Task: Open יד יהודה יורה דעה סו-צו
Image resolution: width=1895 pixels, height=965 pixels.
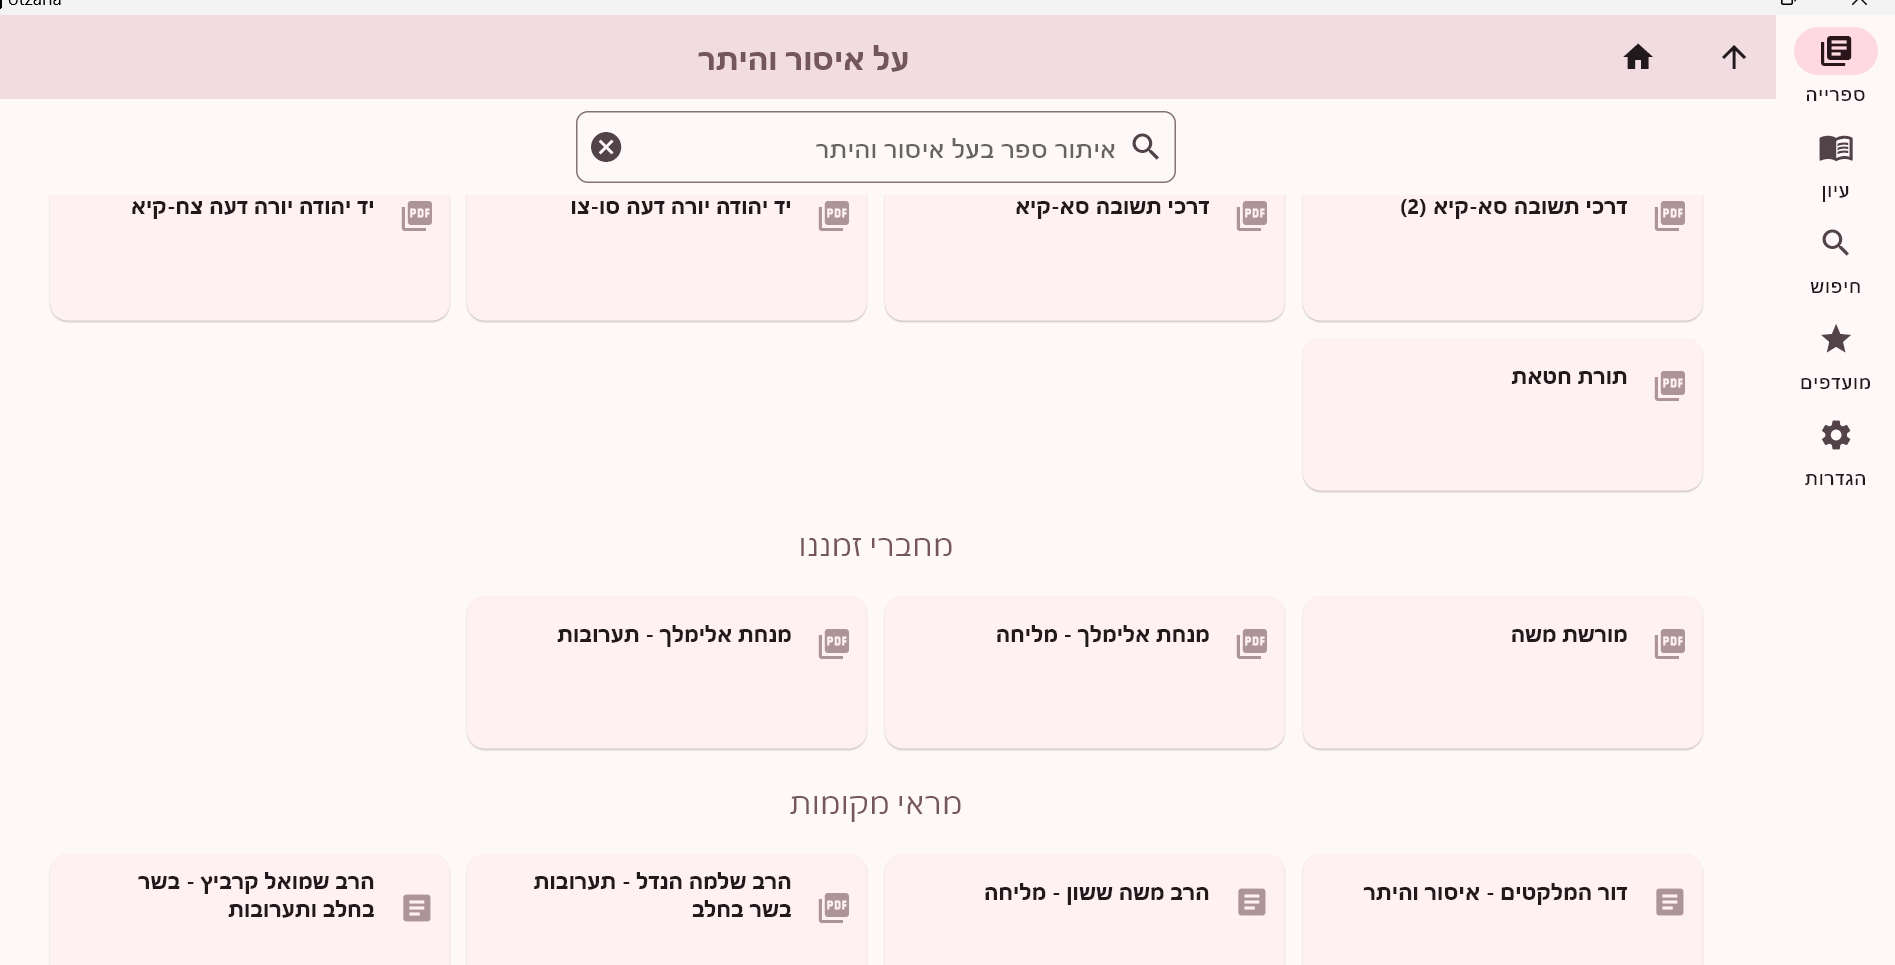Action: pyautogui.click(x=666, y=256)
